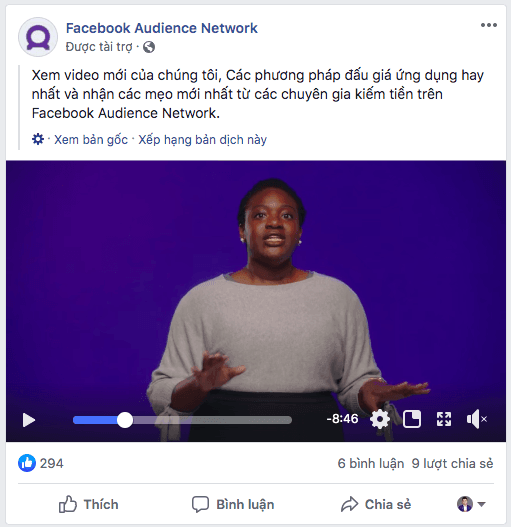Open the three-dot post options menu

click(488, 25)
